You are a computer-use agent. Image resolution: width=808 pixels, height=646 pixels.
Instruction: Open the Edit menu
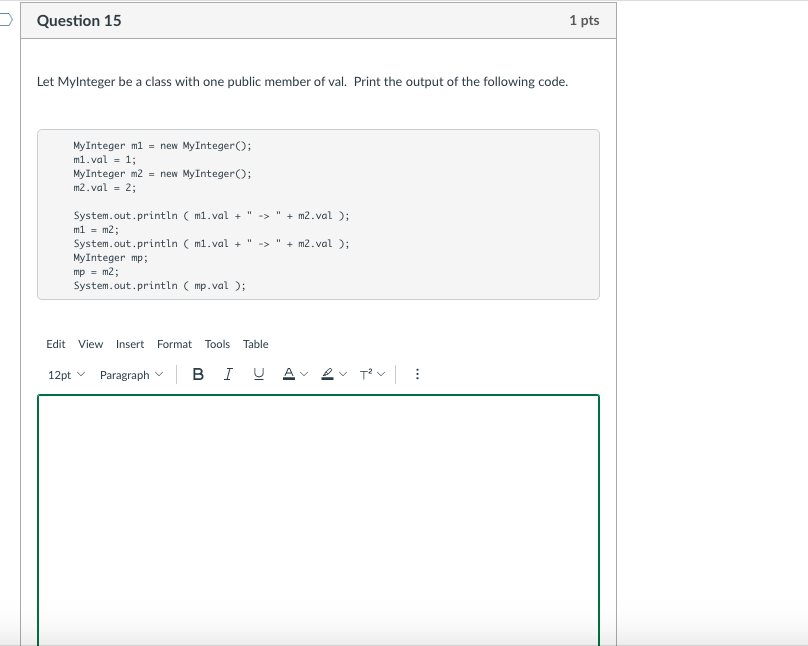tap(55, 344)
